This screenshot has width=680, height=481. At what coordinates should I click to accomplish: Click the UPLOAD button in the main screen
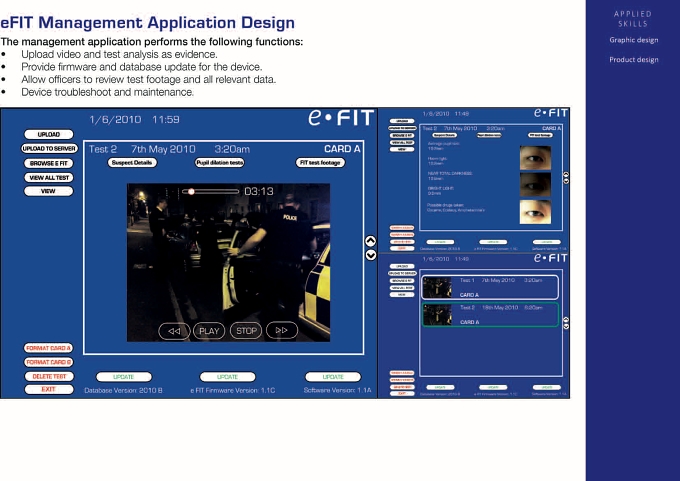tap(49, 134)
